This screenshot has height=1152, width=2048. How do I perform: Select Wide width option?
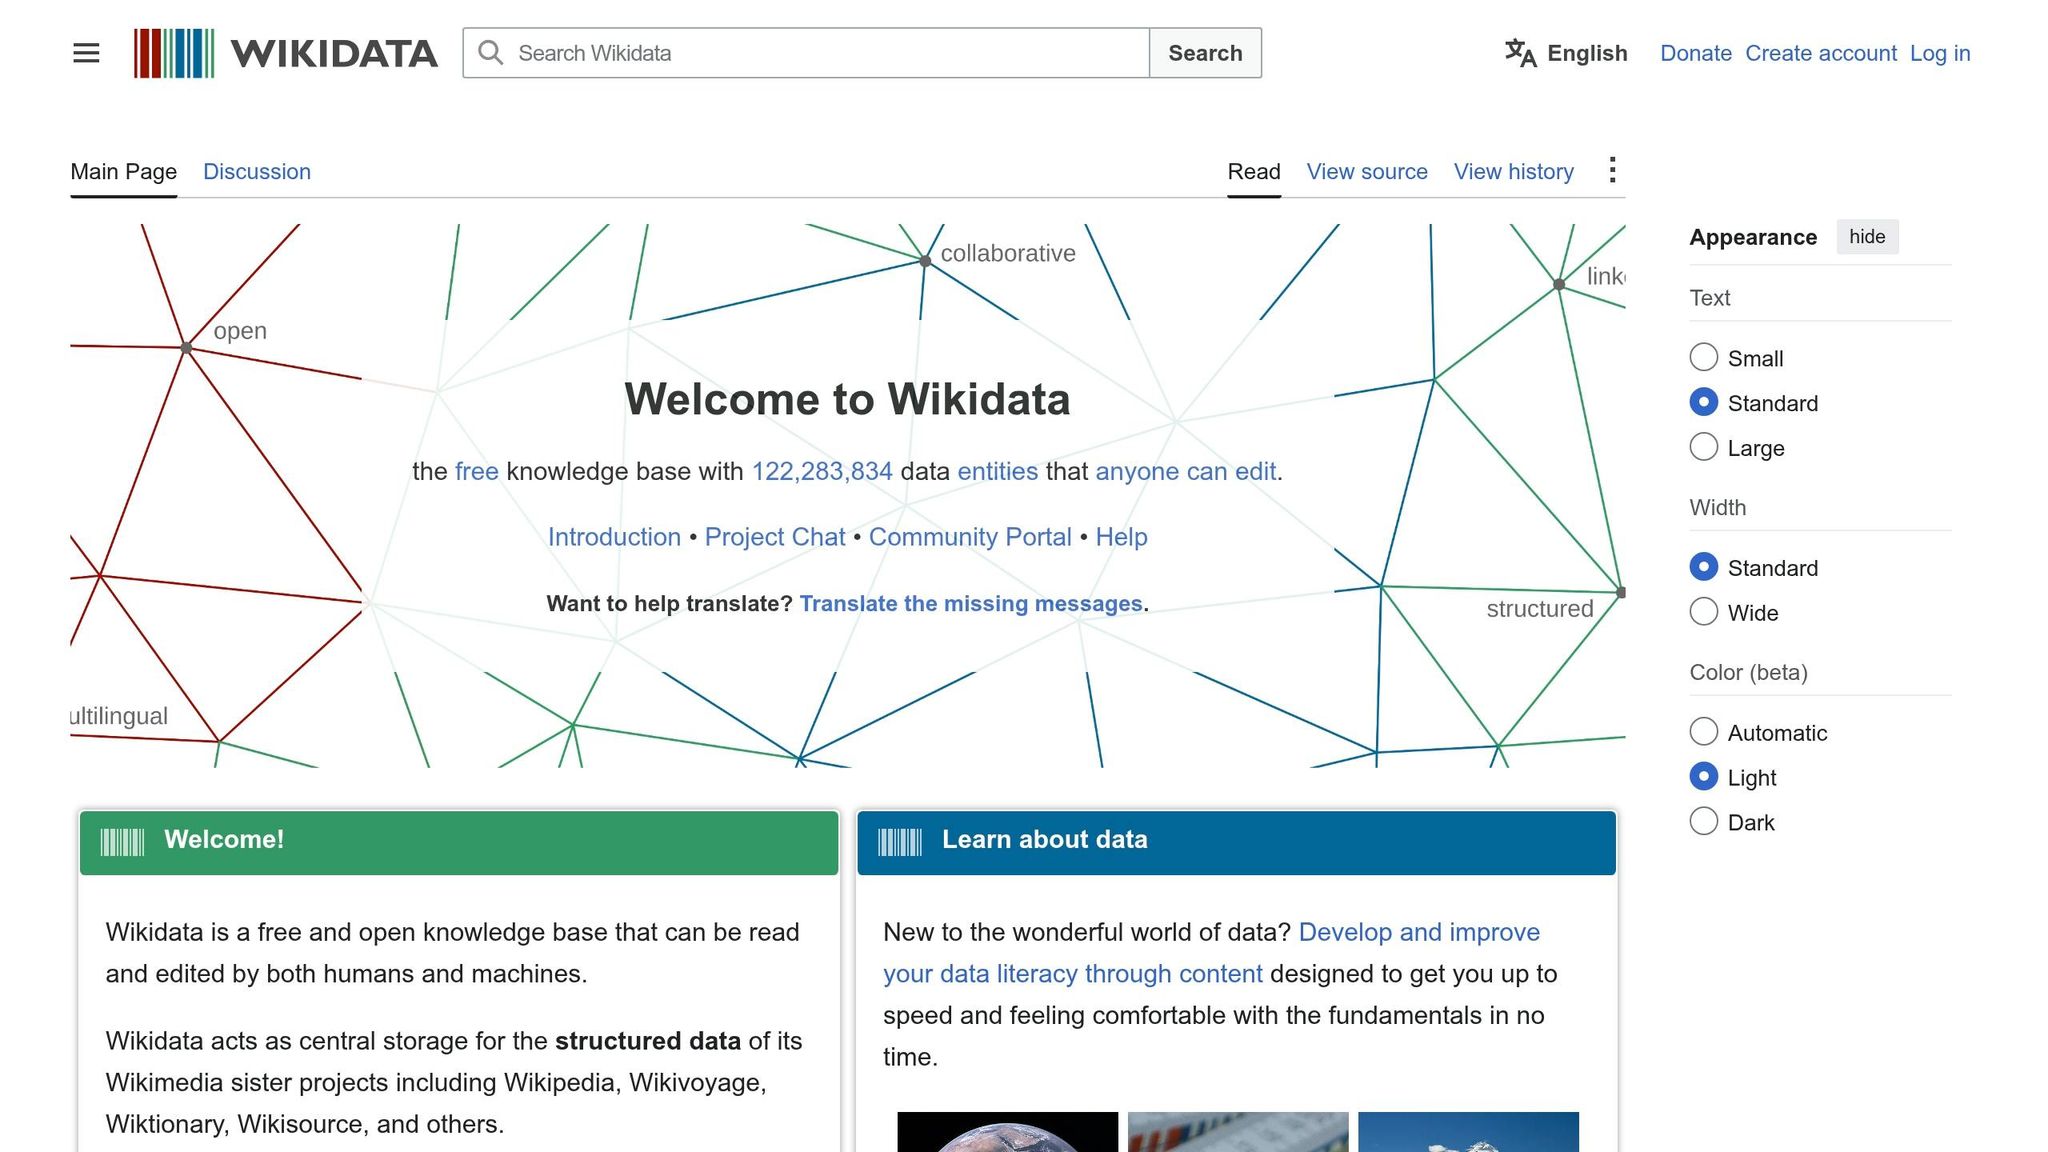point(1704,612)
